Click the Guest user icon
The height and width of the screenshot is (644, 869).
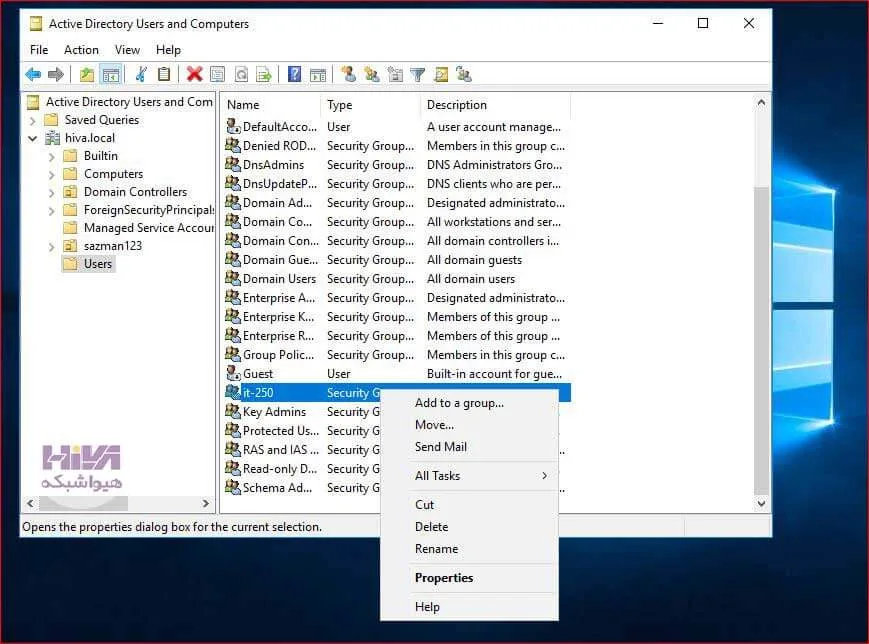pos(233,374)
